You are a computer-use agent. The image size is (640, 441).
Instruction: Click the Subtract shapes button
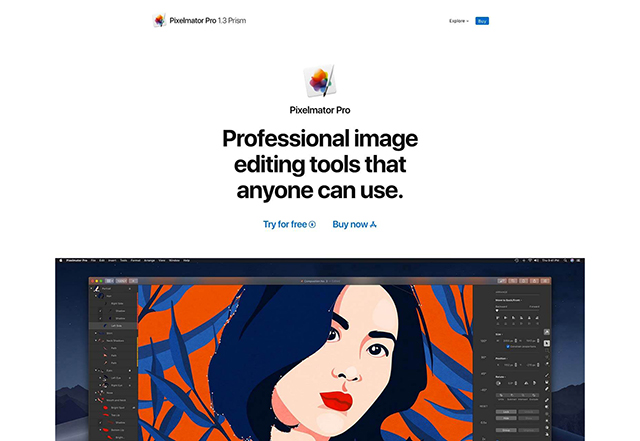coord(512,395)
